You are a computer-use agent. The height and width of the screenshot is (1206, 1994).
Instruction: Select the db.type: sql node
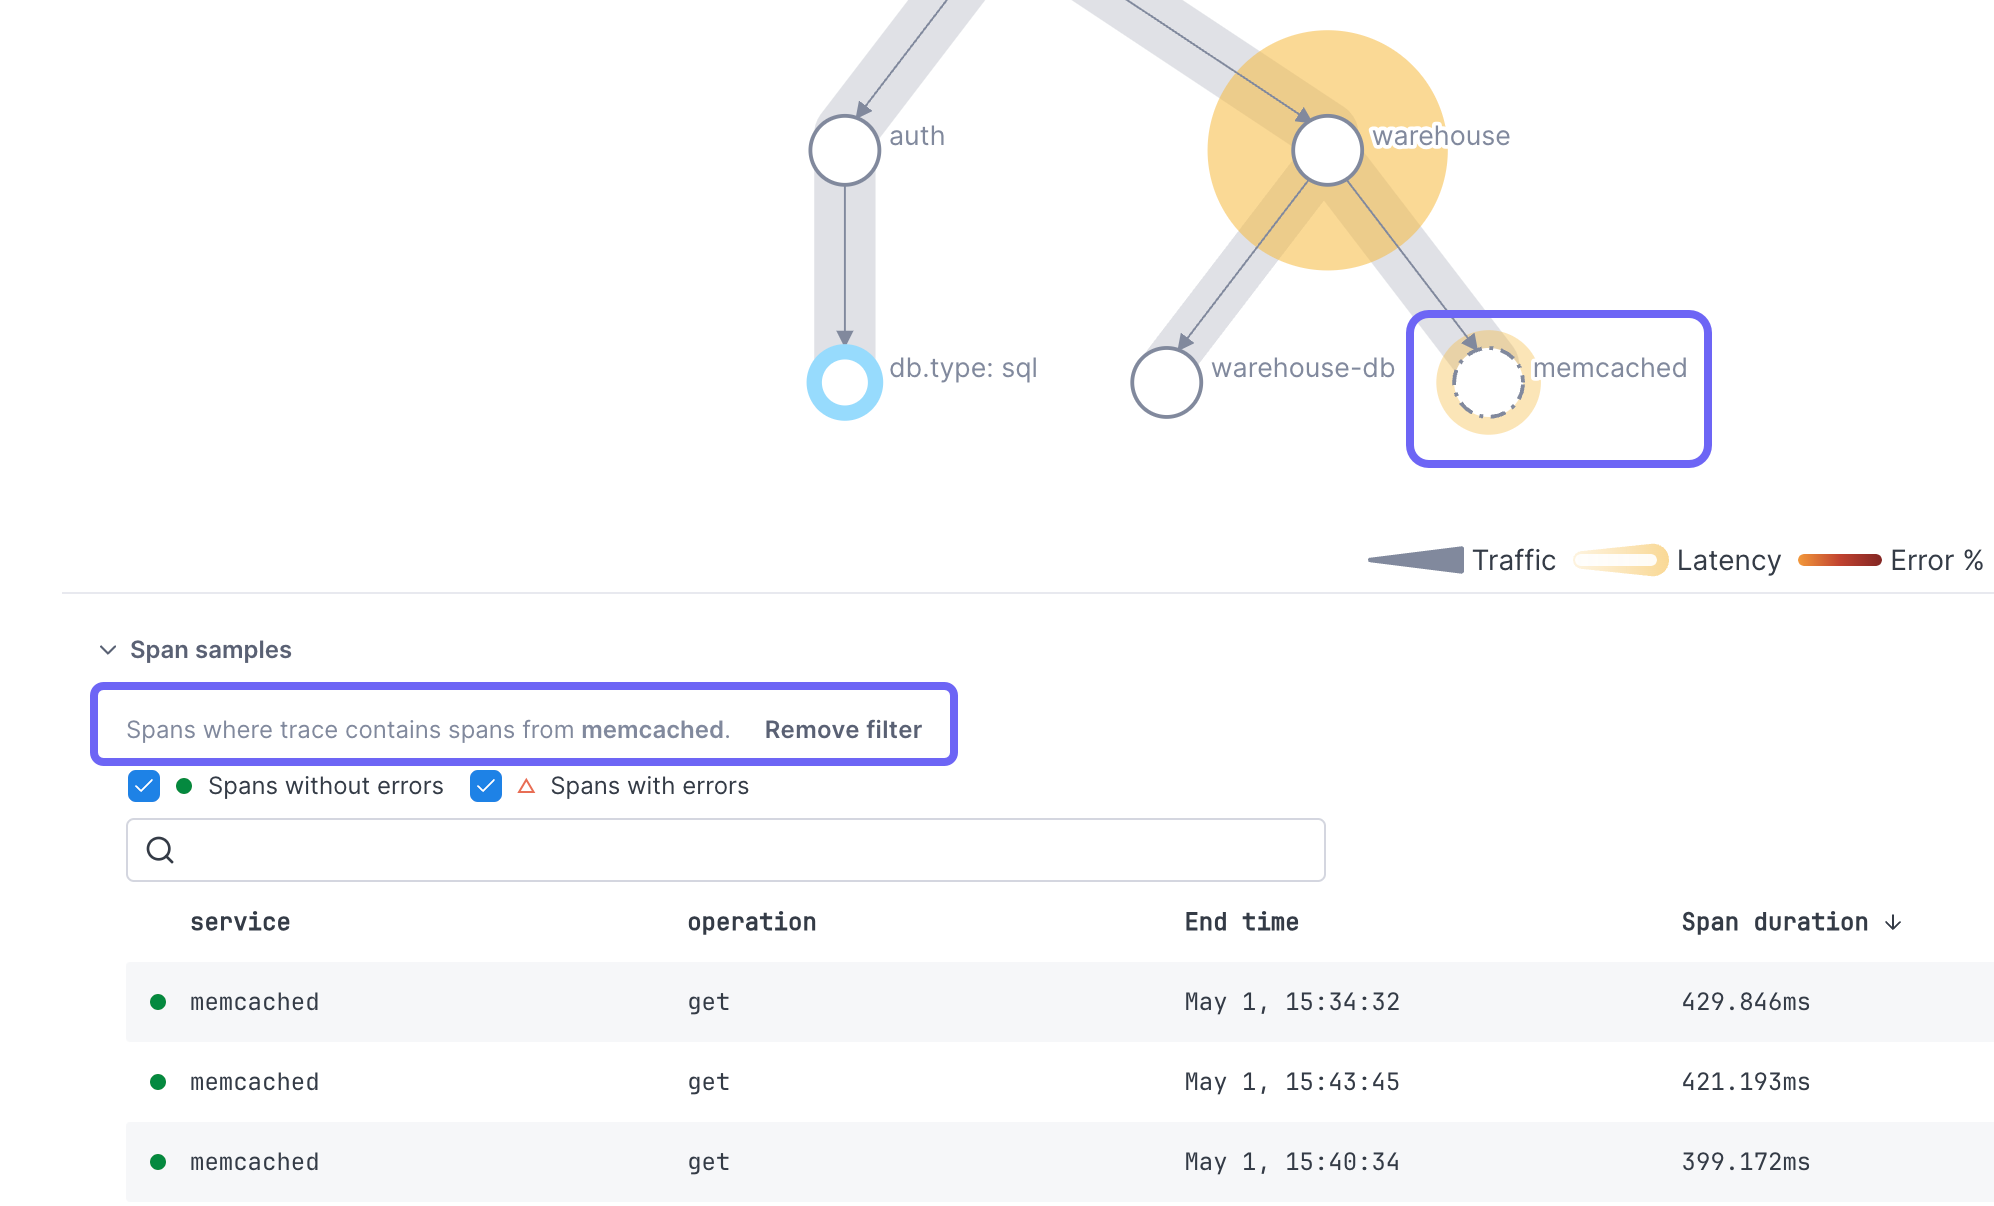click(844, 383)
